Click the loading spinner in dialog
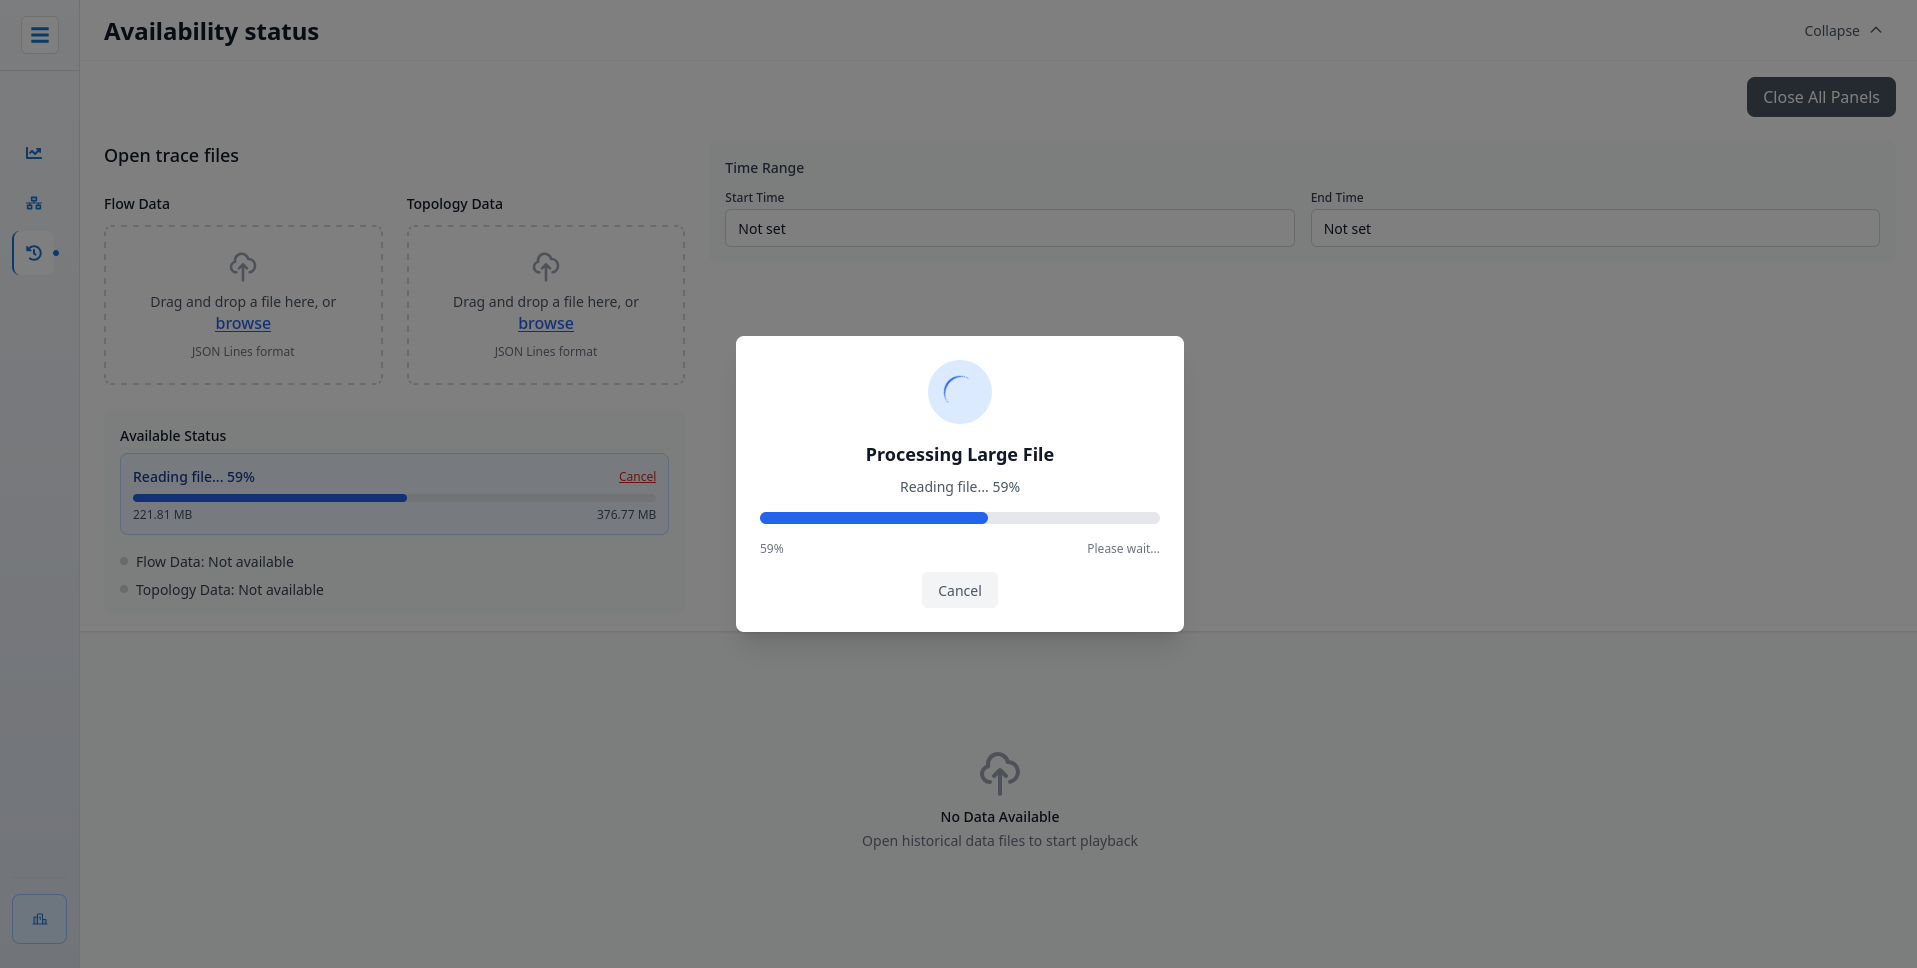Screen dimensions: 1917x968 coord(959,392)
